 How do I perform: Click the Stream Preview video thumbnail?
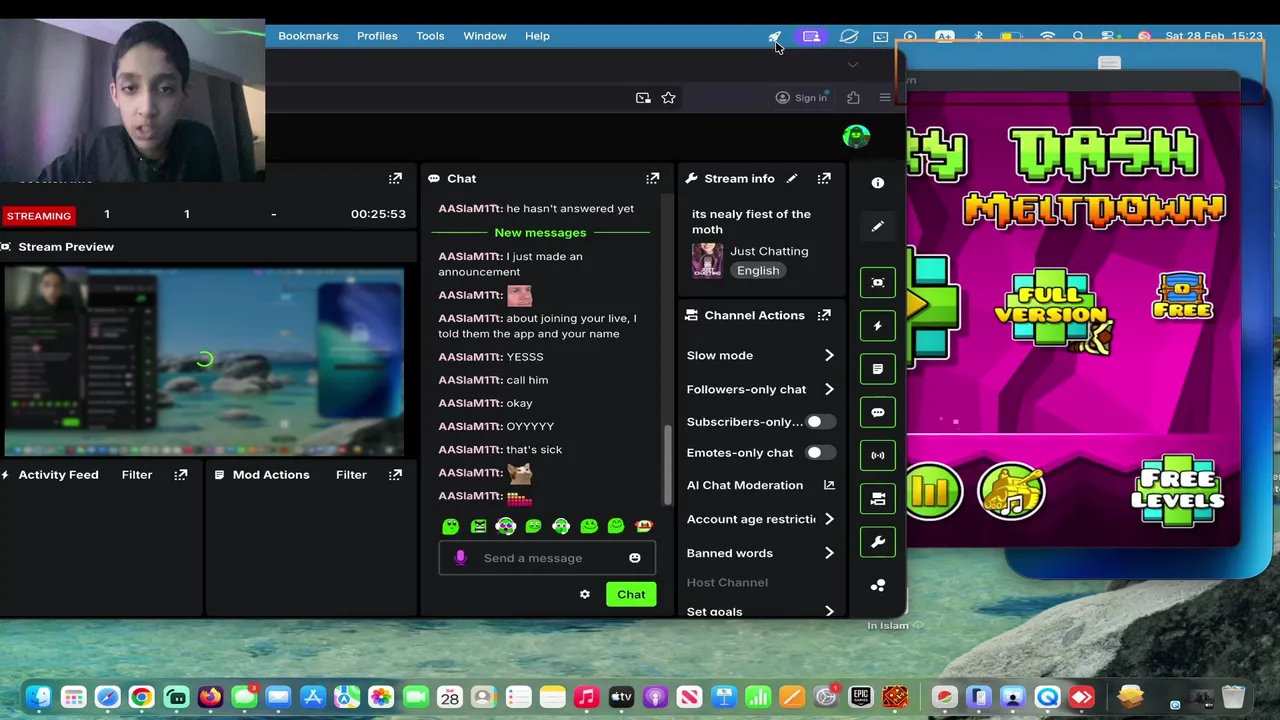(x=204, y=361)
